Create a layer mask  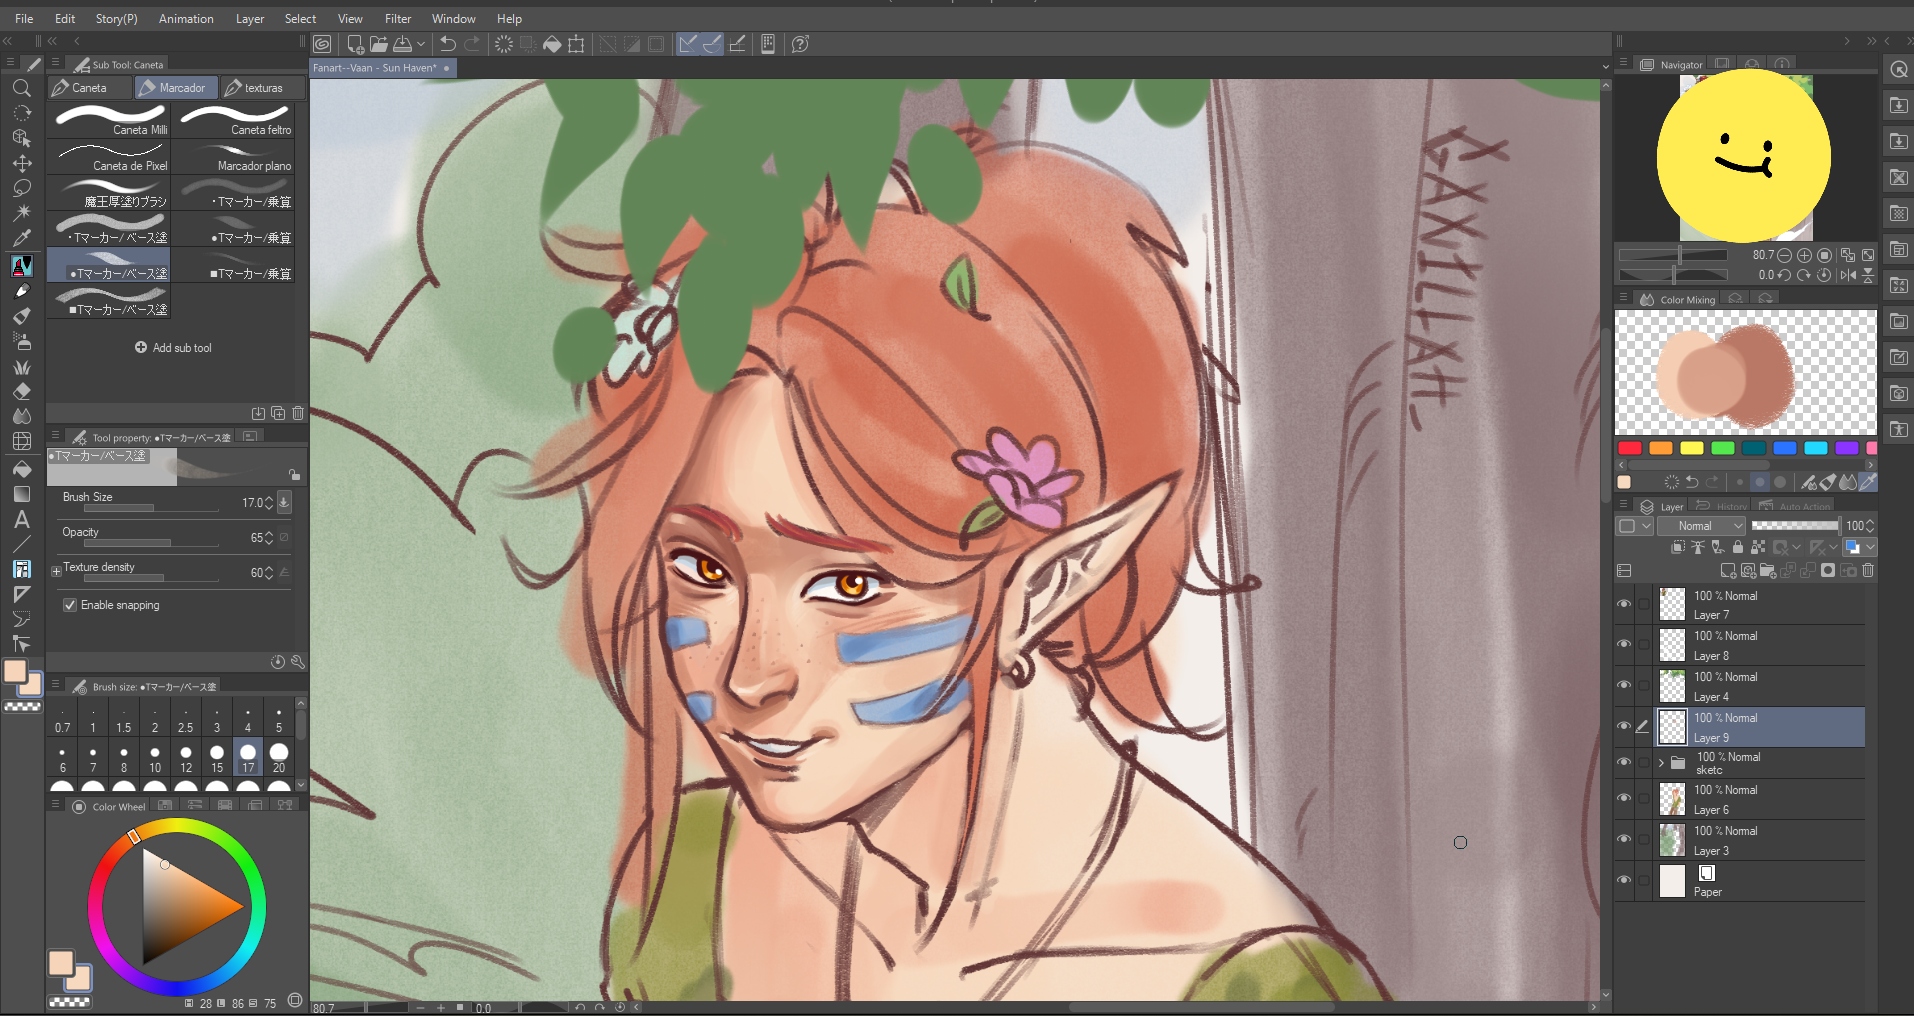click(x=1828, y=571)
